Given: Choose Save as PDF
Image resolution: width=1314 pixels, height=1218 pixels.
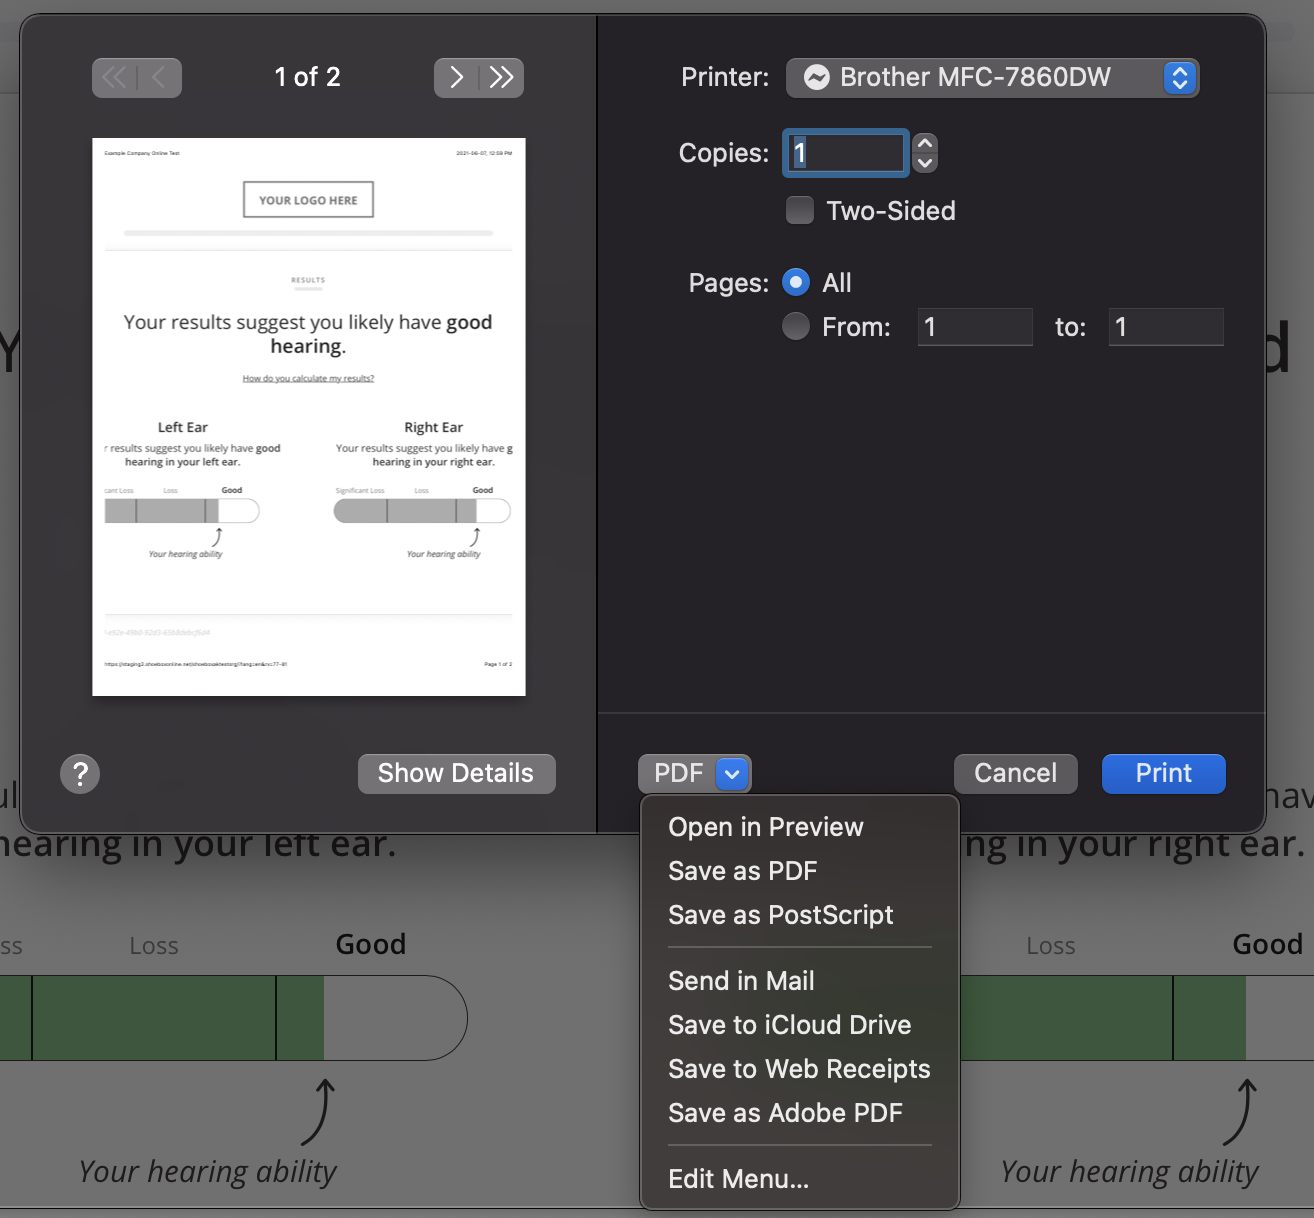Looking at the screenshot, I should tap(799, 871).
